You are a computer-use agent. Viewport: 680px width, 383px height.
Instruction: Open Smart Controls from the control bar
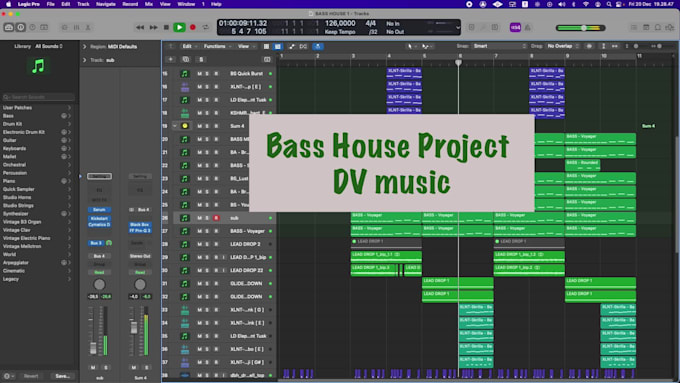click(x=64, y=27)
